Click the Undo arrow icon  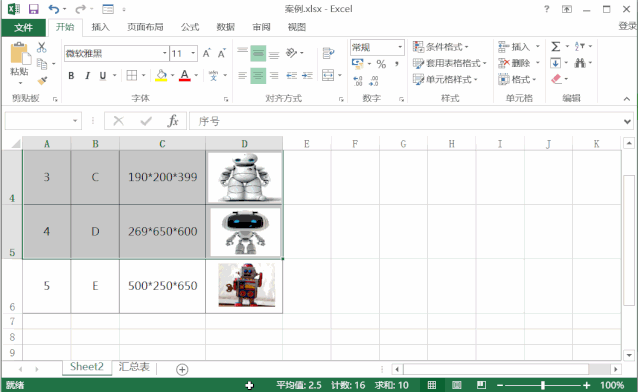(x=54, y=9)
